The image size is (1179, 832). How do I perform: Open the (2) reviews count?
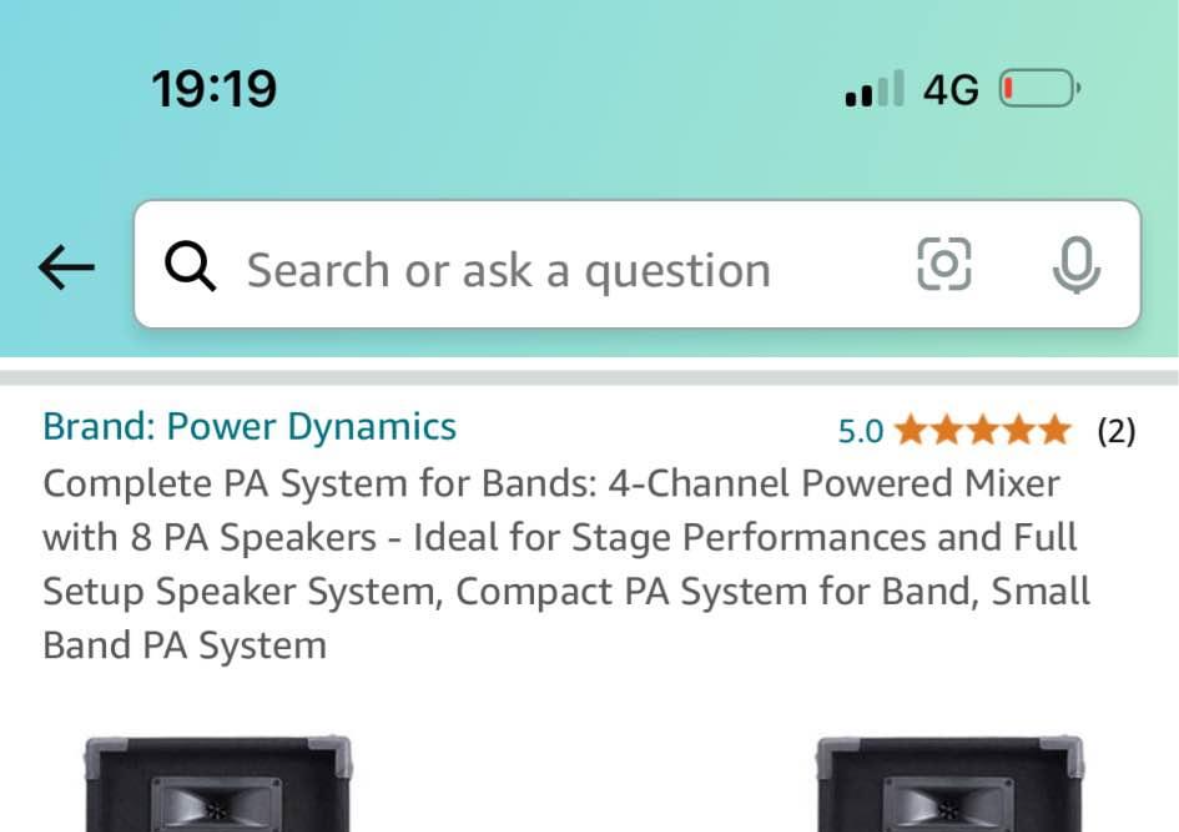[1116, 432]
